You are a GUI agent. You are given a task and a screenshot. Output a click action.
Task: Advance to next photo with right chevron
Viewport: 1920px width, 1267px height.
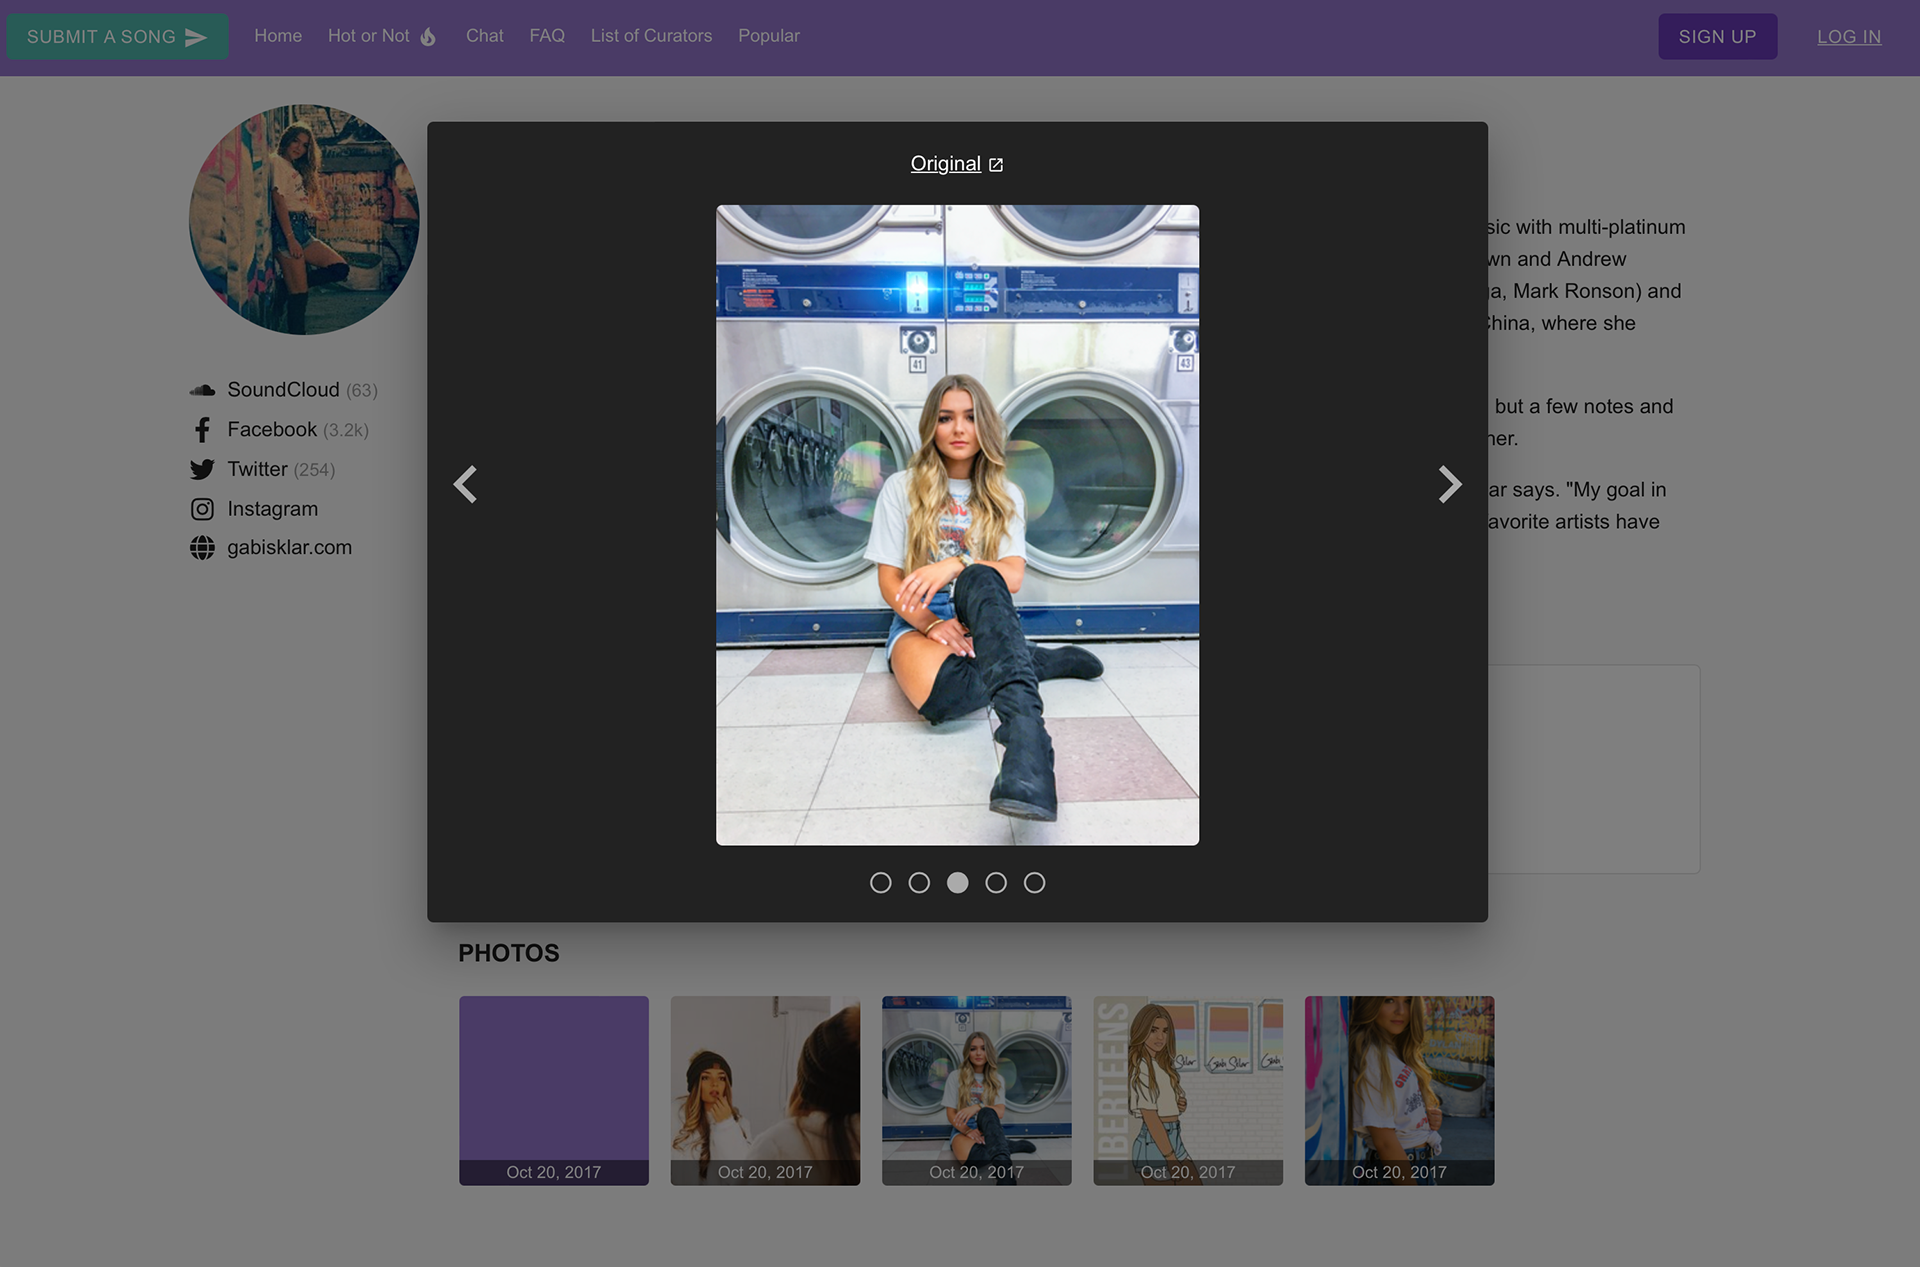pyautogui.click(x=1449, y=484)
